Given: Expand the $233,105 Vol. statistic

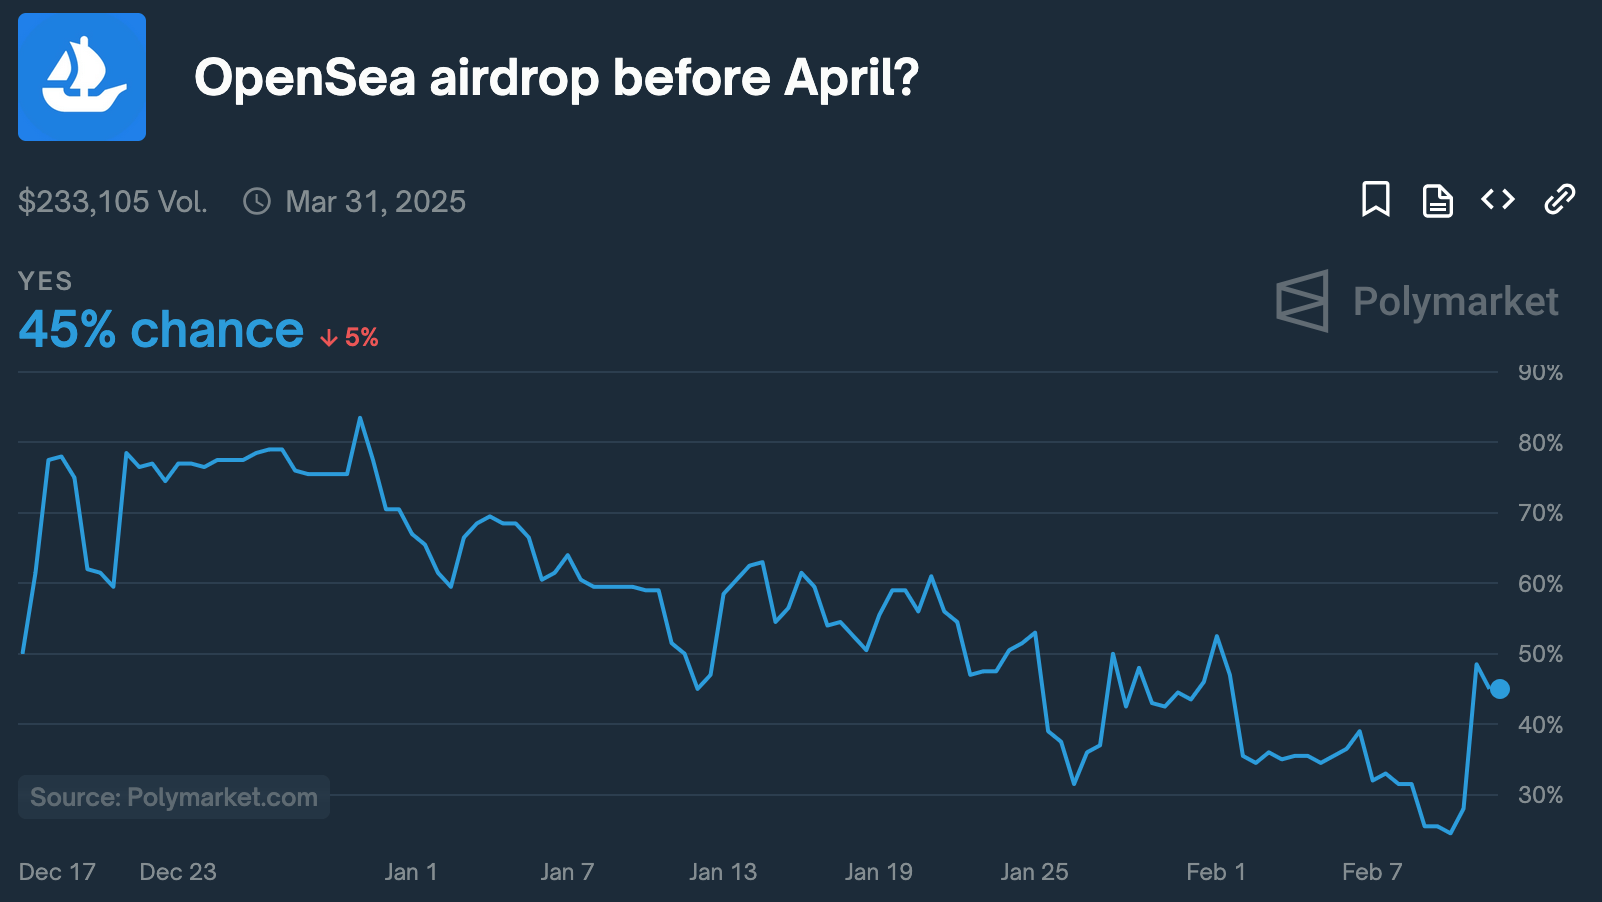Looking at the screenshot, I should point(113,201).
